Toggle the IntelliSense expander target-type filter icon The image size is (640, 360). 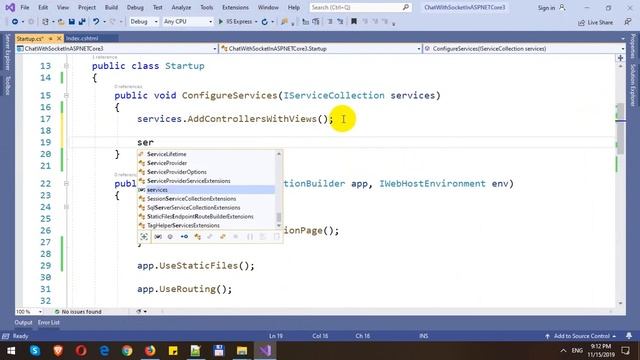coord(144,236)
